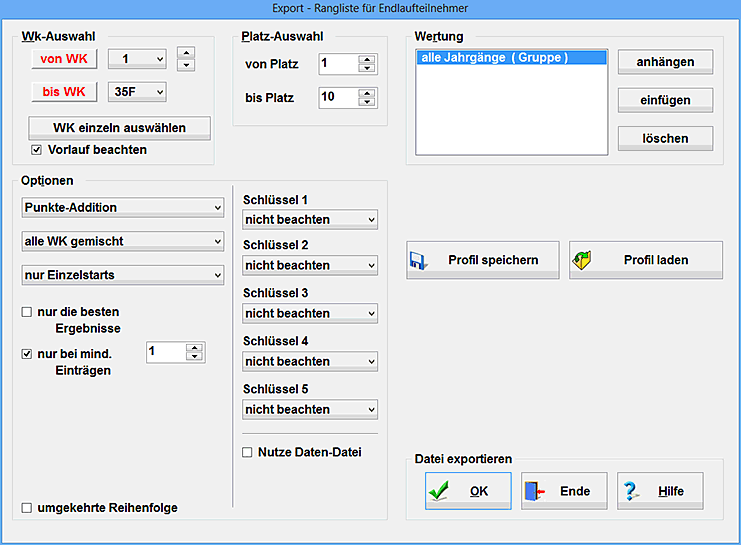Enable nur die besten Ergebnisse checkbox
Screen dimensions: 741x545
[x=27, y=312]
